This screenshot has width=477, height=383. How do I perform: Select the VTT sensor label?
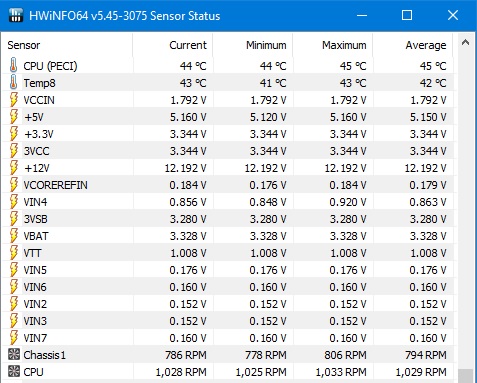32,253
